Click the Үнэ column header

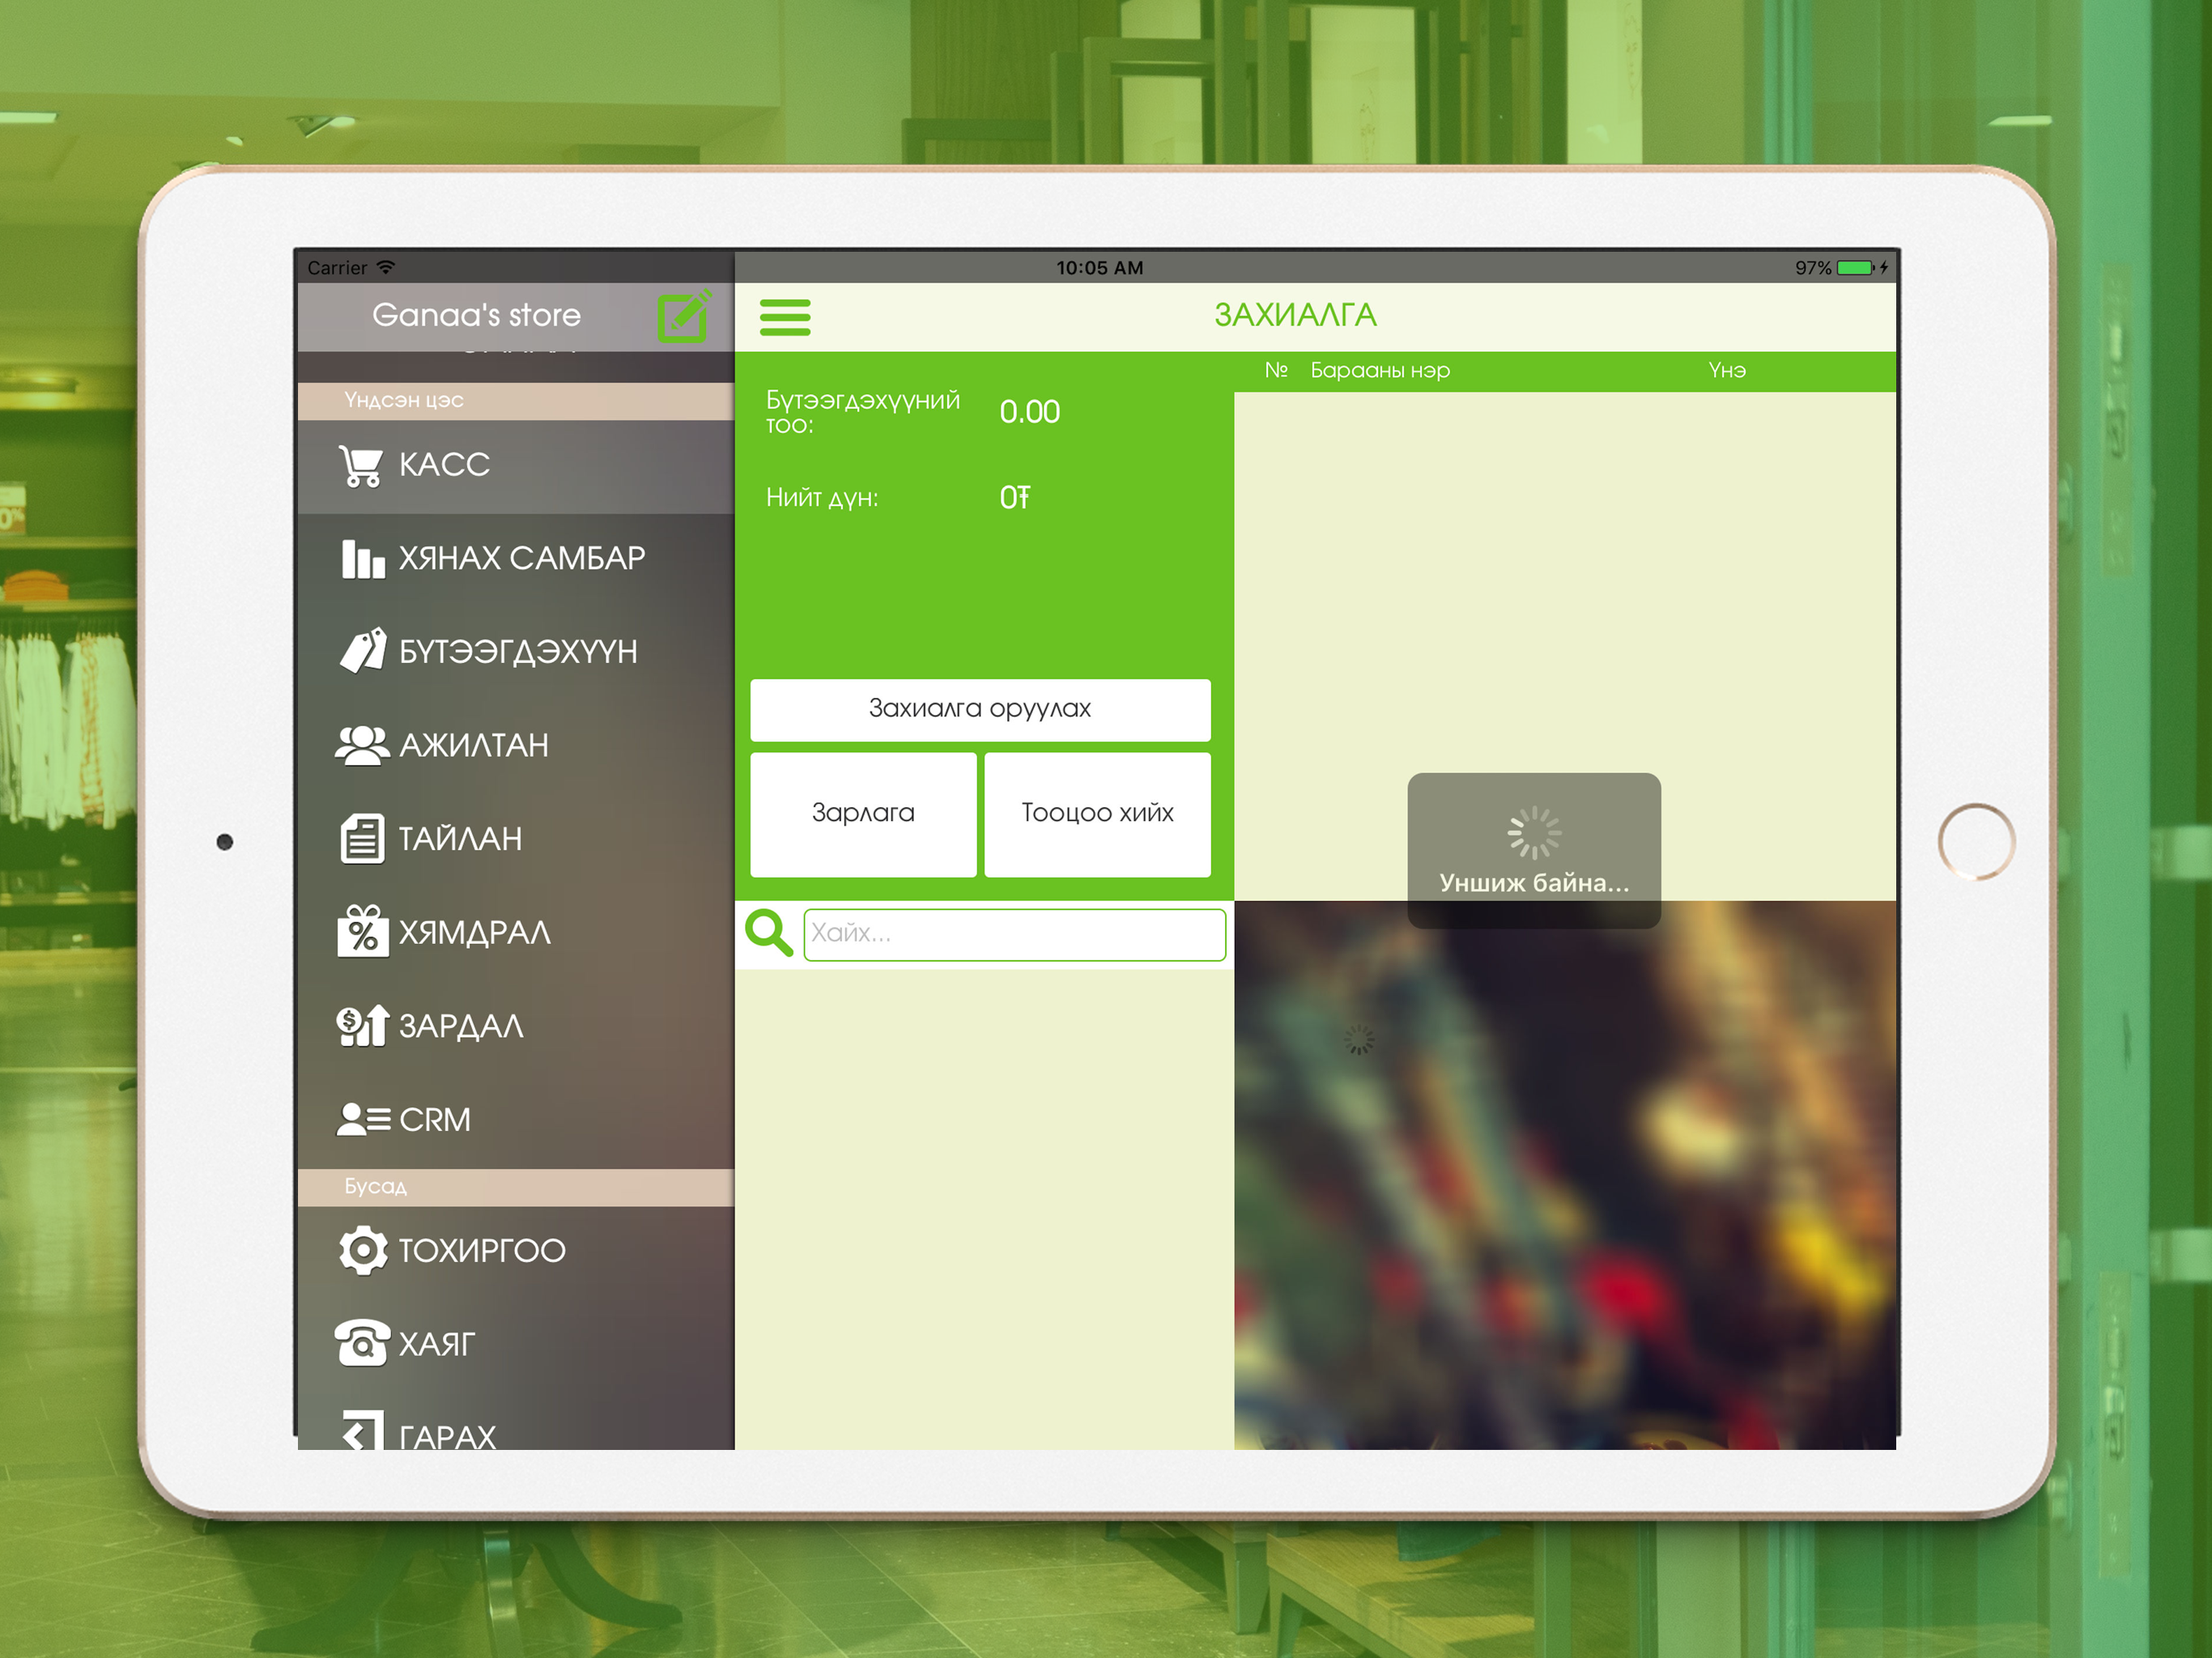click(1727, 370)
